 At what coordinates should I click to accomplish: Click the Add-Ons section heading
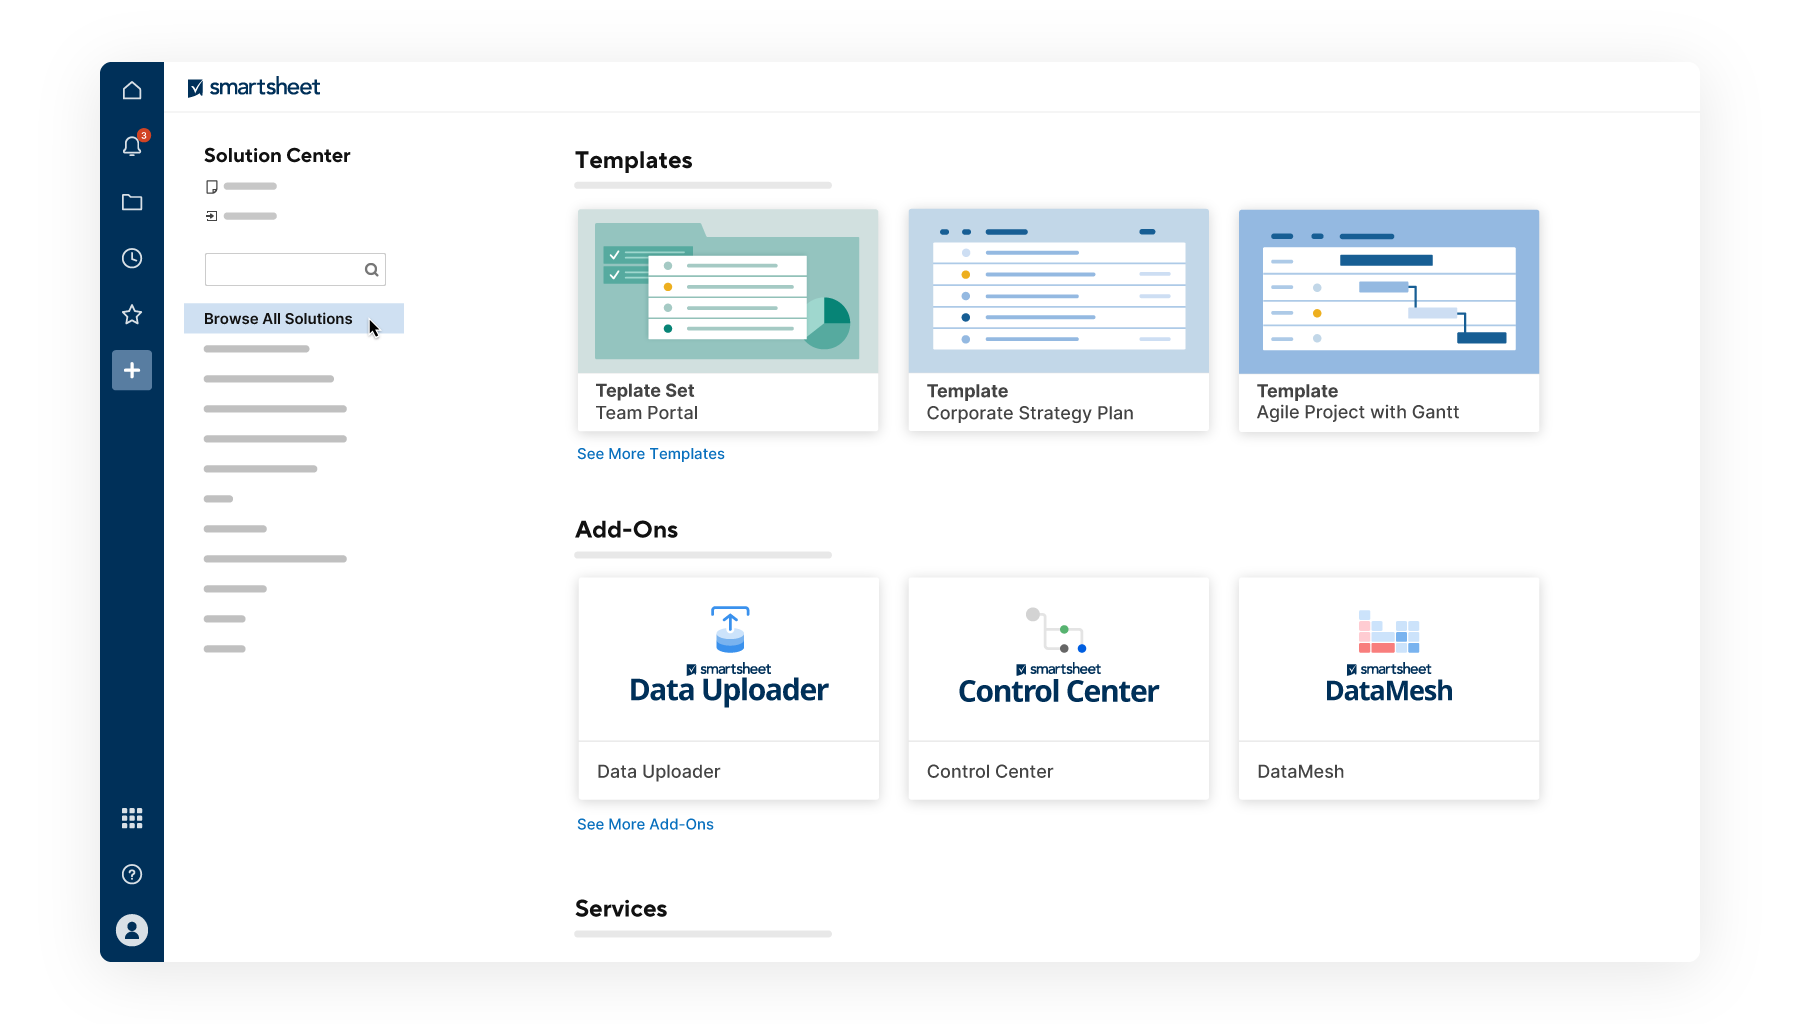tap(627, 529)
